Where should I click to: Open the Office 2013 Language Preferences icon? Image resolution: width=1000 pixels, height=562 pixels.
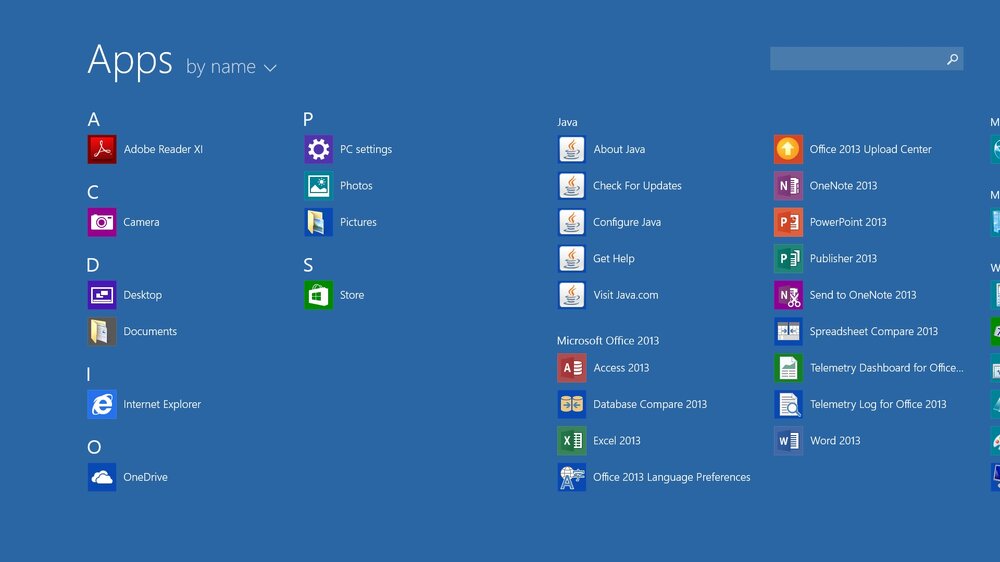(571, 477)
